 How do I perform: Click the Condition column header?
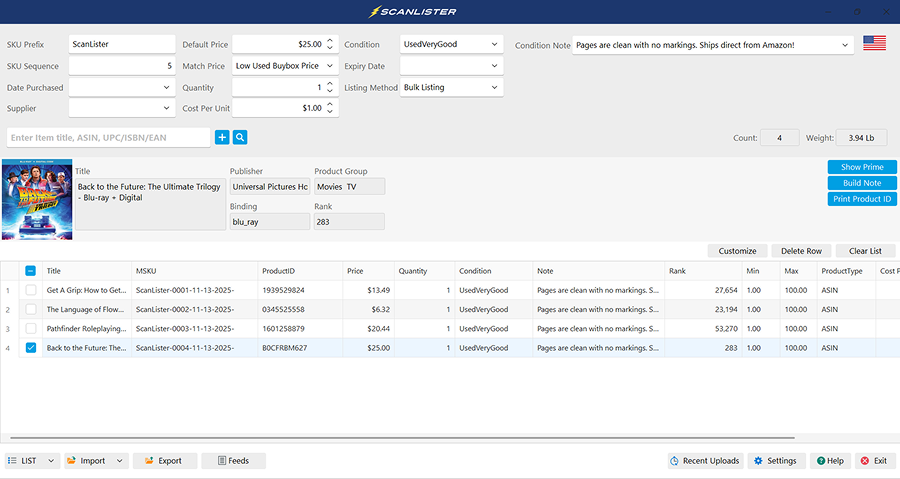pyautogui.click(x=494, y=271)
